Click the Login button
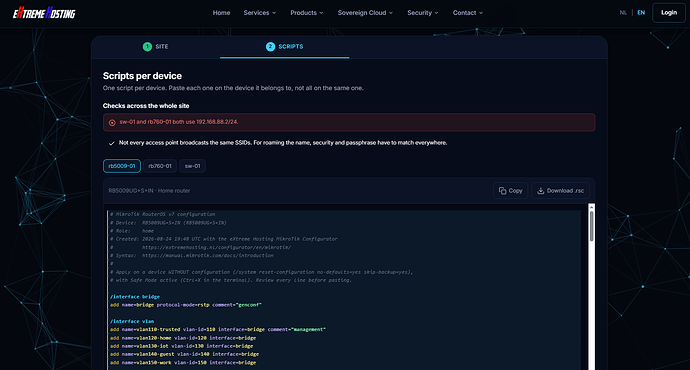Image resolution: width=690 pixels, height=370 pixels. click(x=668, y=13)
